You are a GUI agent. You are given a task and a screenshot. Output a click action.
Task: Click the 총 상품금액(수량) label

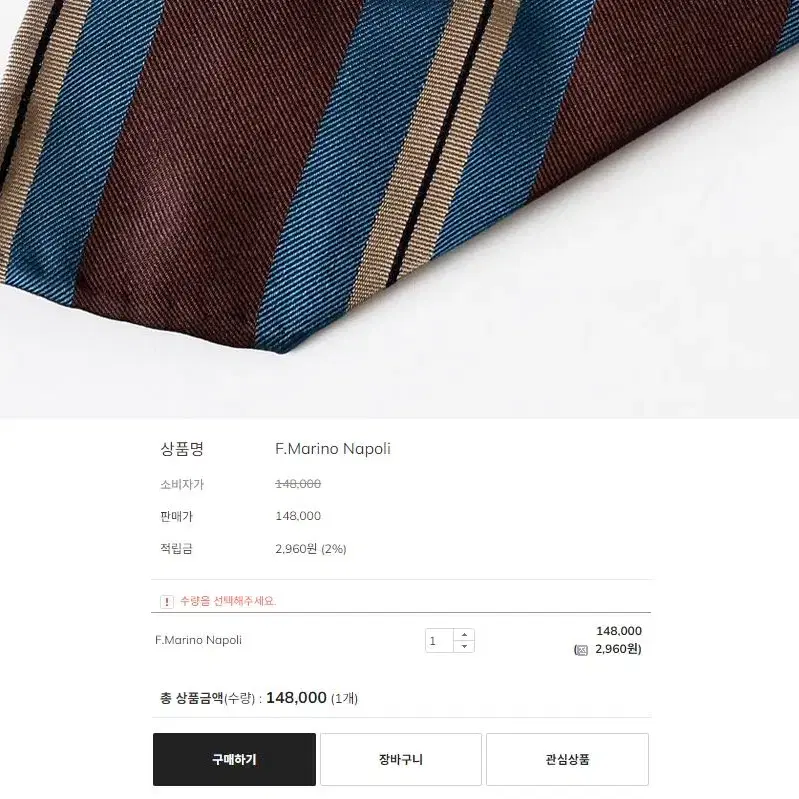(x=207, y=698)
